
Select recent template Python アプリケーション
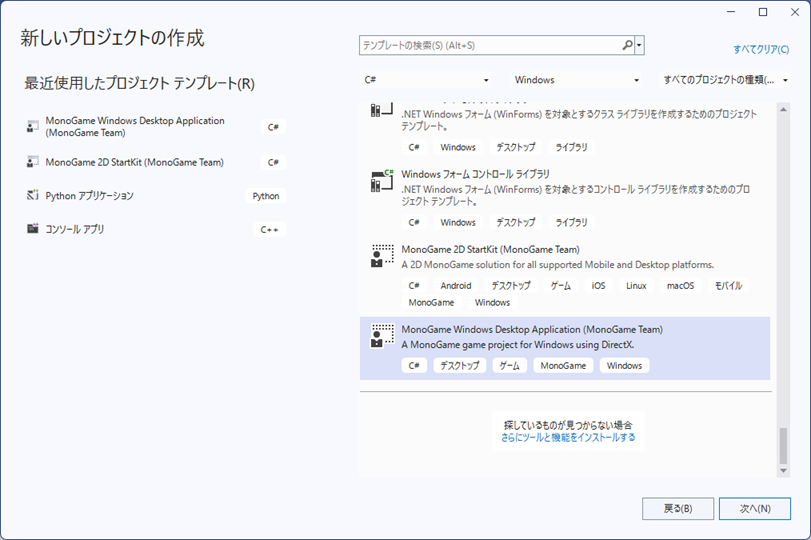(x=156, y=196)
